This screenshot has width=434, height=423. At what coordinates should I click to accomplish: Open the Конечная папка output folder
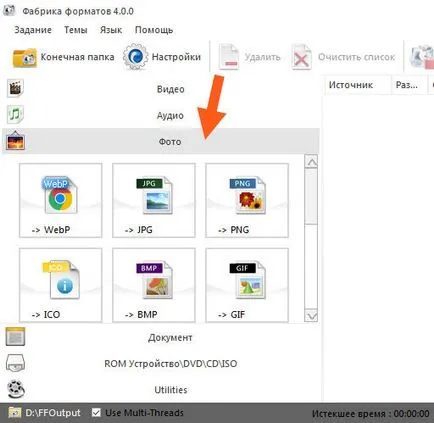tap(63, 57)
